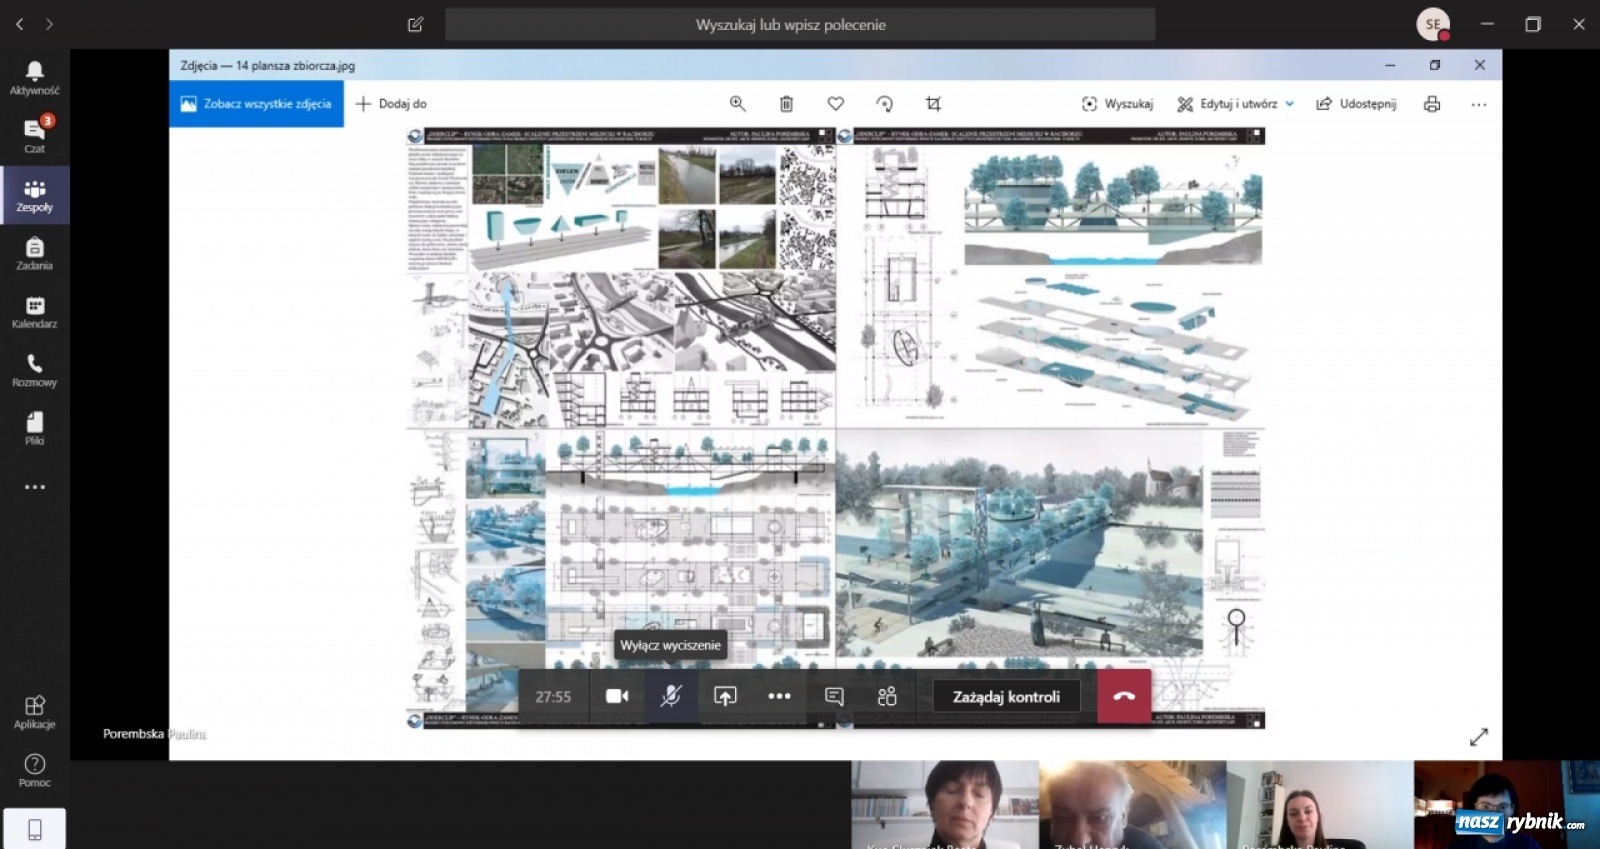Open Pliki files section
Viewport: 1600px width, 849px height.
click(34, 428)
